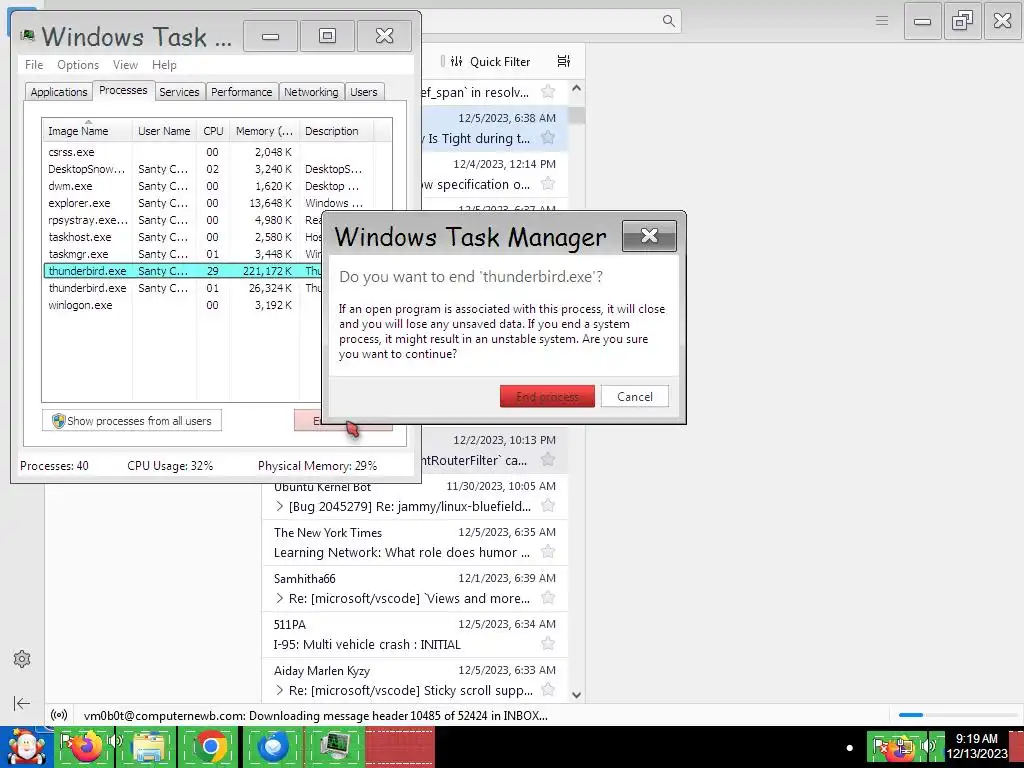Open the Help menu in Task Manager
The height and width of the screenshot is (768, 1024).
tap(164, 65)
